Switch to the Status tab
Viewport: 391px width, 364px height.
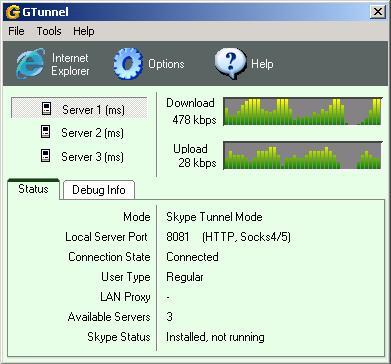coord(33,189)
